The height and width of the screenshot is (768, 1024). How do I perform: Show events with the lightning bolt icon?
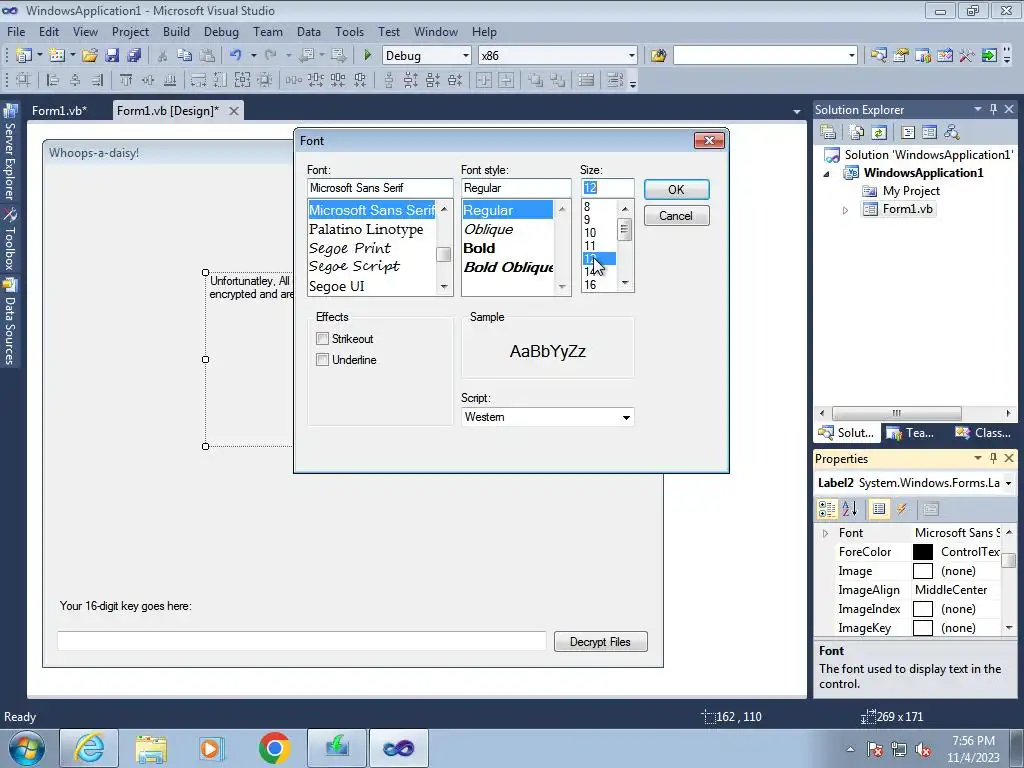point(902,509)
